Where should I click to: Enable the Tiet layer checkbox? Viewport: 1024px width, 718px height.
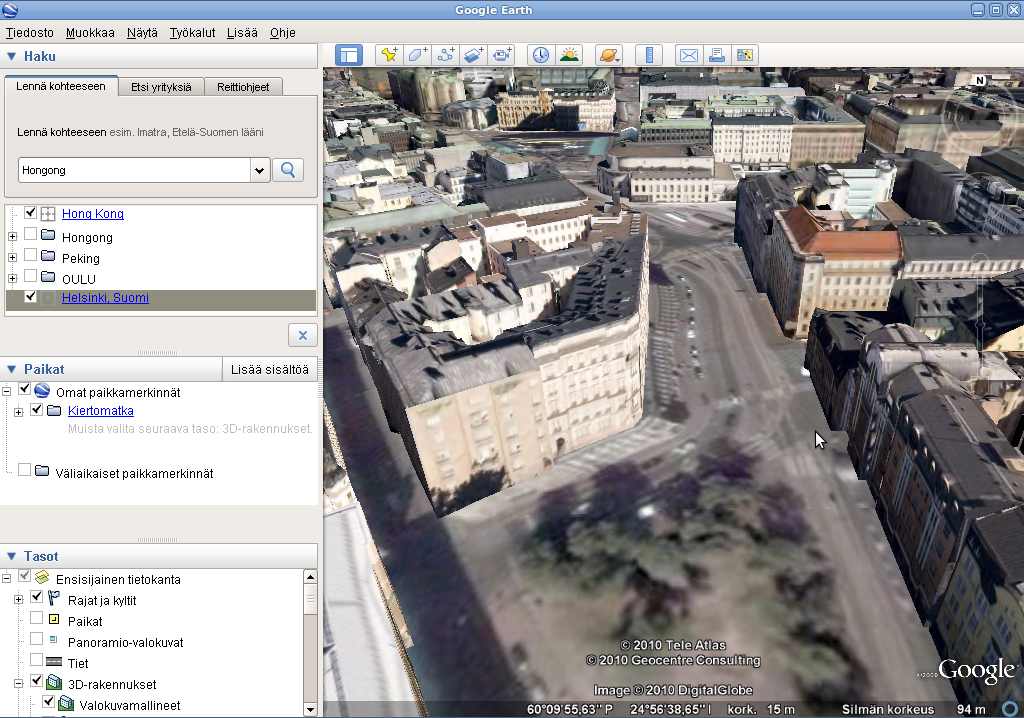(x=37, y=661)
